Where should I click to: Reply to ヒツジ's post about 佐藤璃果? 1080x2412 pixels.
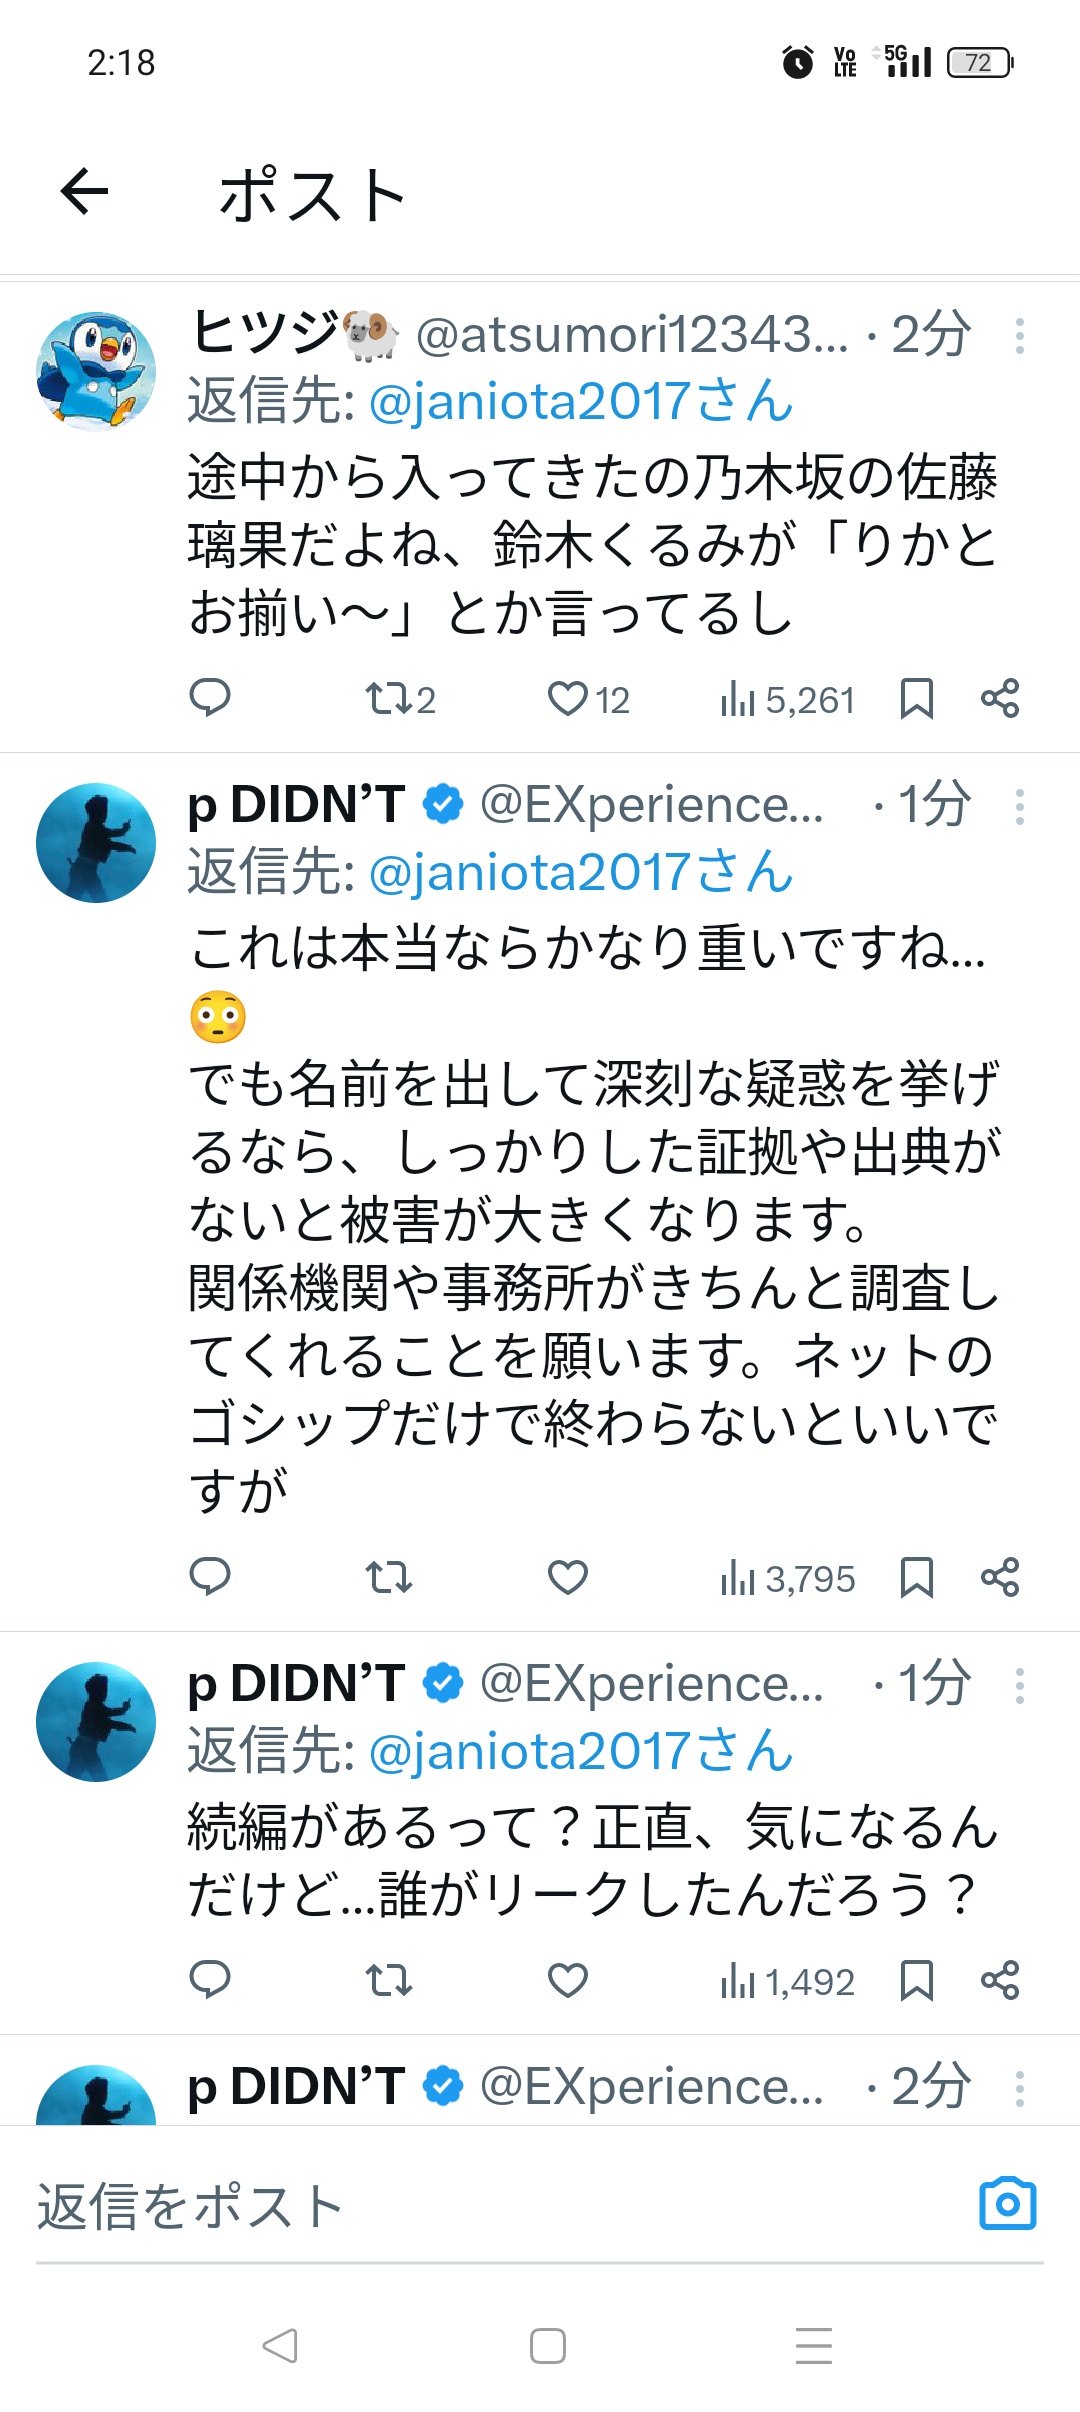(x=210, y=698)
